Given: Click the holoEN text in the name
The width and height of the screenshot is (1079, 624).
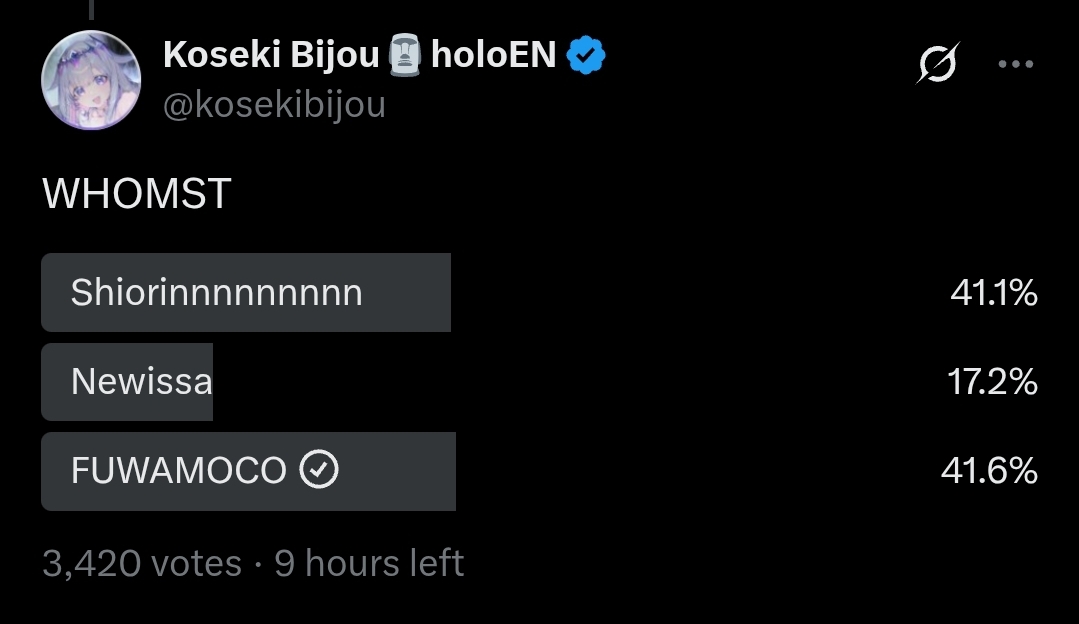Looking at the screenshot, I should point(493,55).
